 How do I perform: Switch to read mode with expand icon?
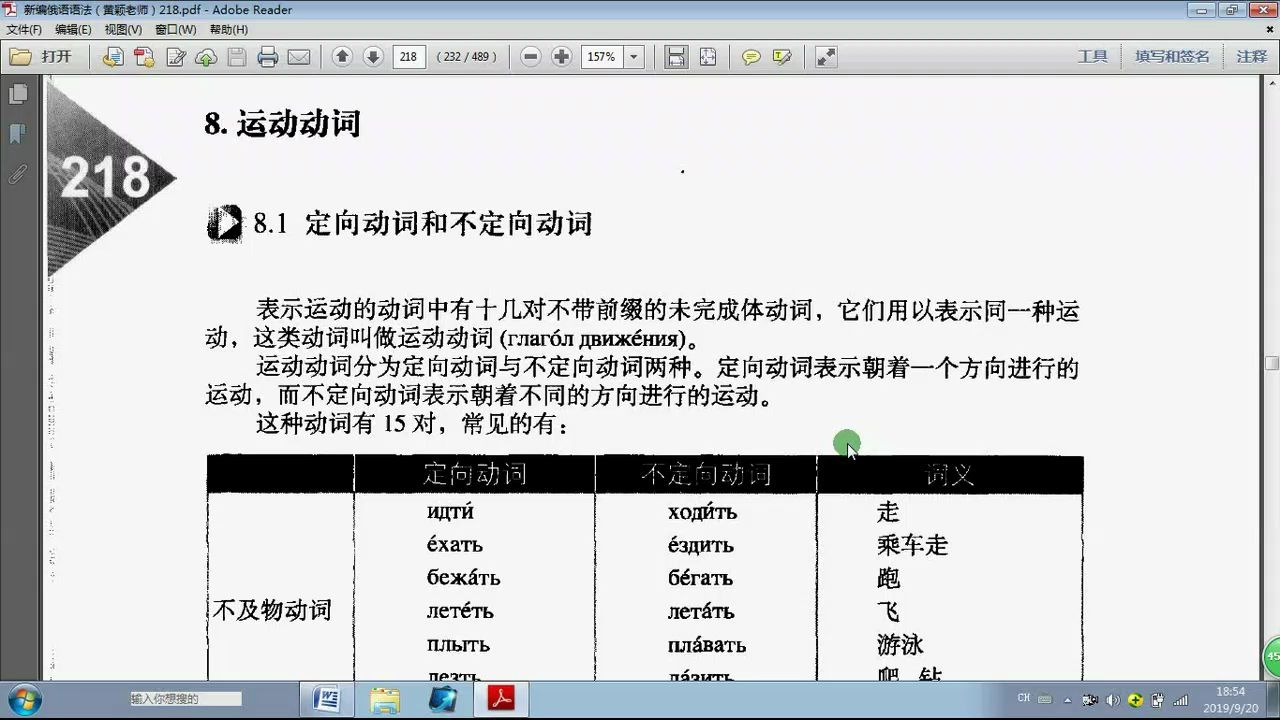826,57
